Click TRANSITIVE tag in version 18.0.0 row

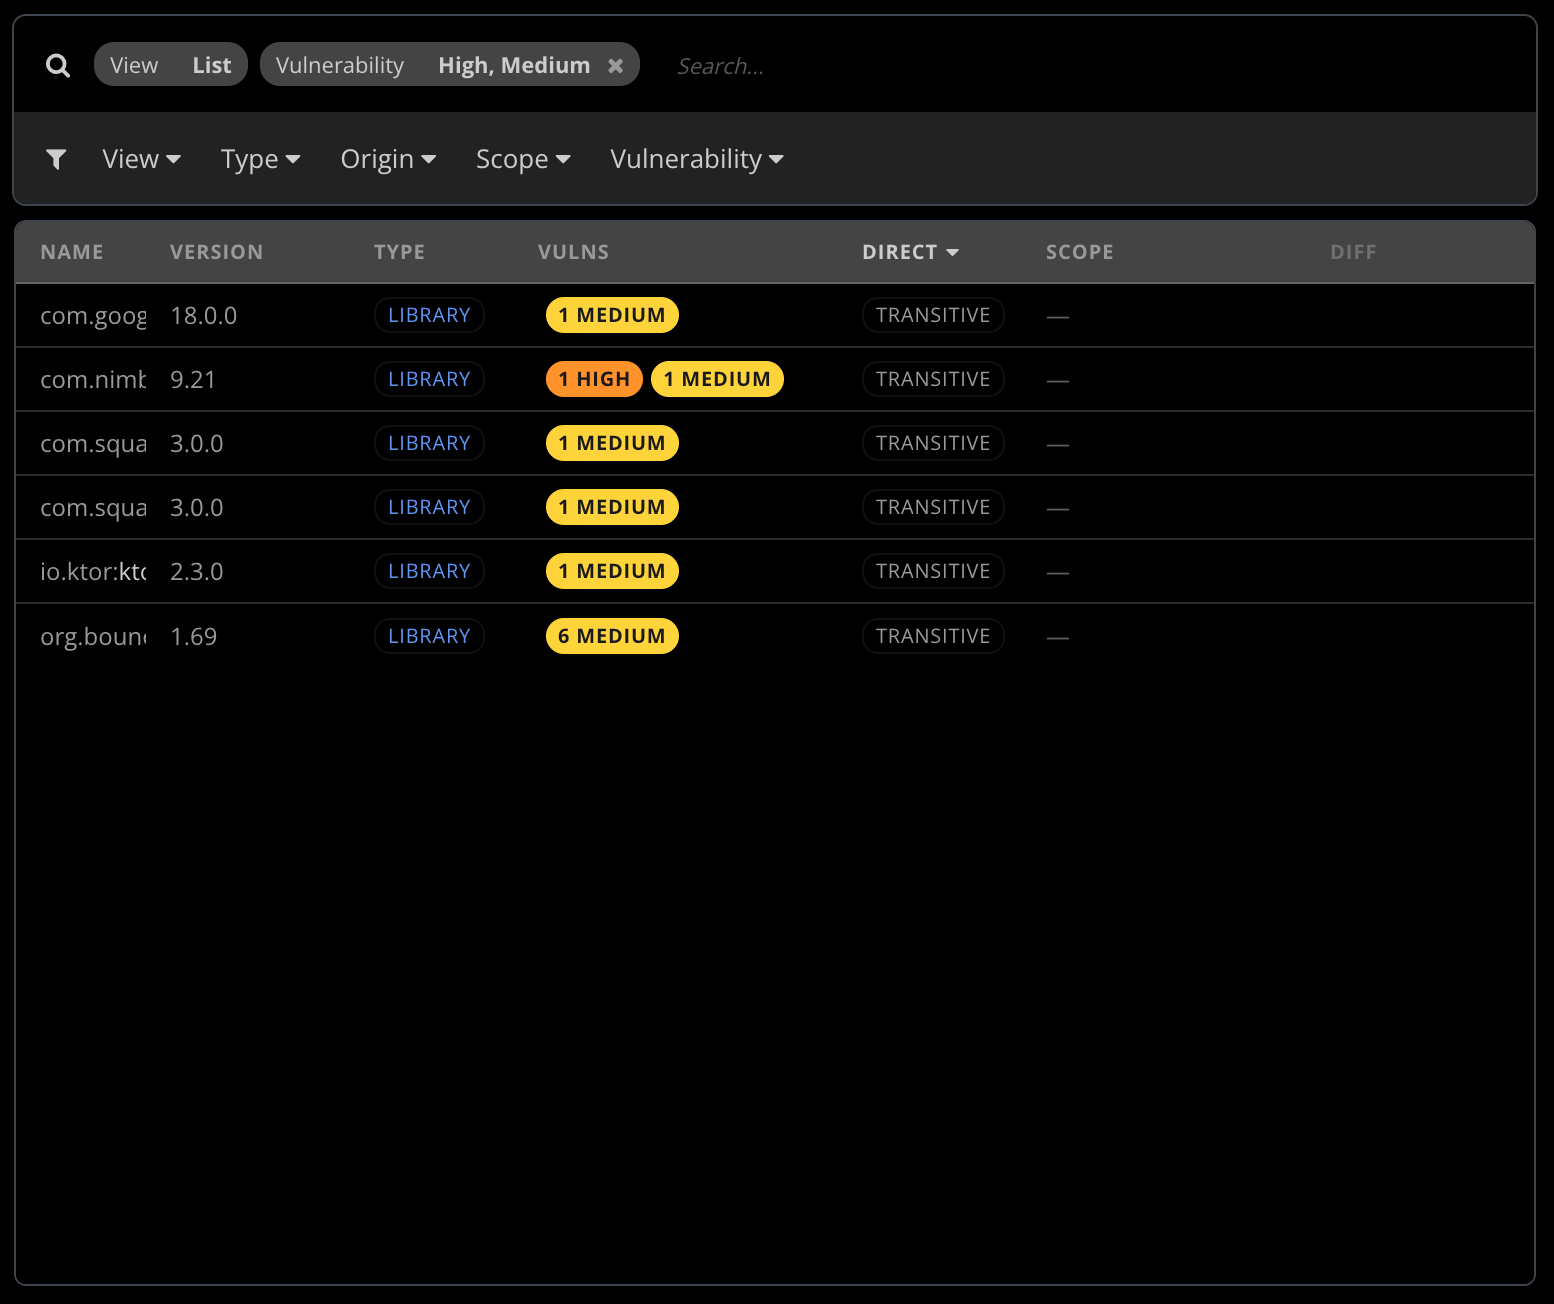pyautogui.click(x=933, y=315)
